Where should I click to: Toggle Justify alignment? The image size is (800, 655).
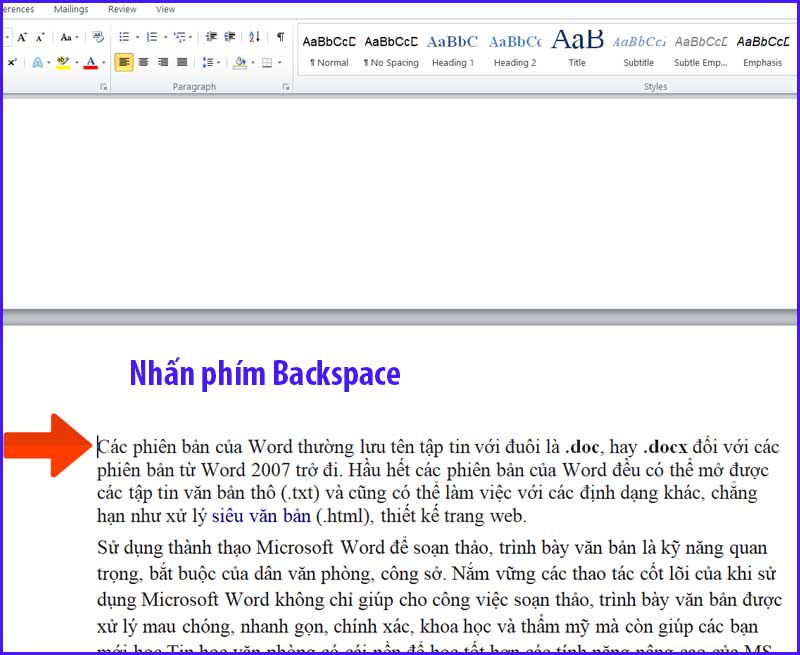182,62
